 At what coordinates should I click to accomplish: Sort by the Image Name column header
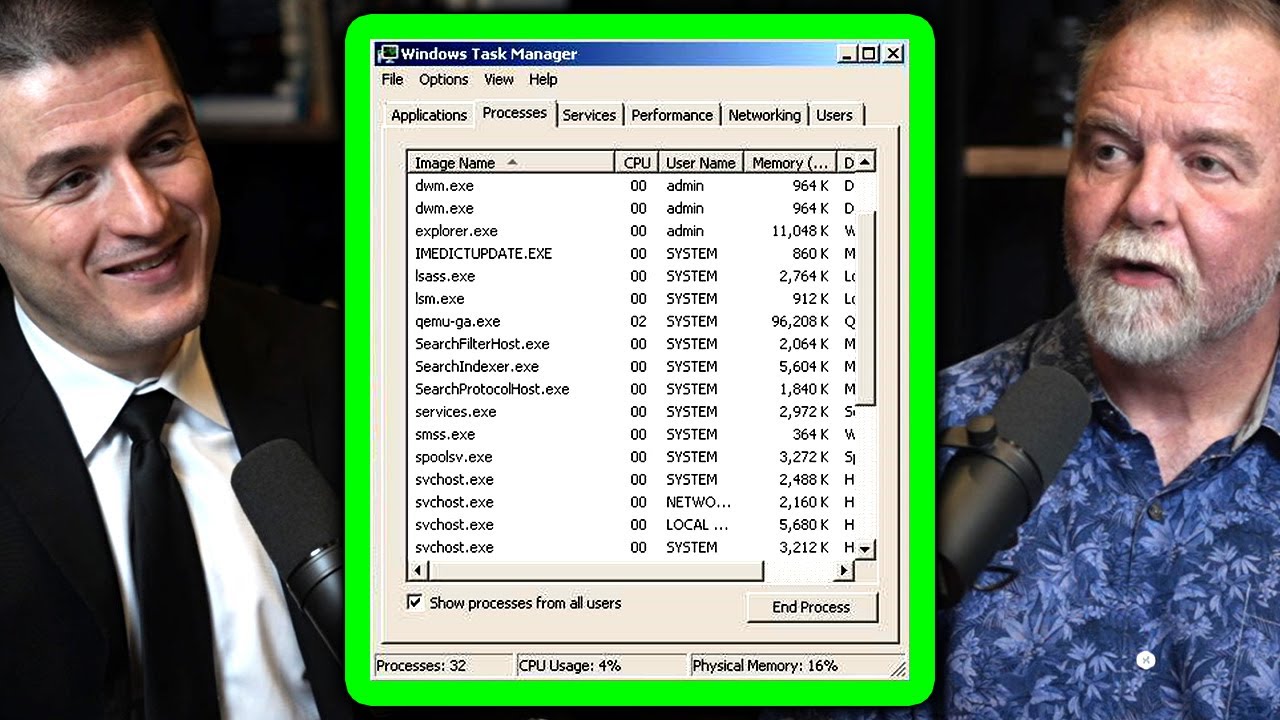[511, 162]
